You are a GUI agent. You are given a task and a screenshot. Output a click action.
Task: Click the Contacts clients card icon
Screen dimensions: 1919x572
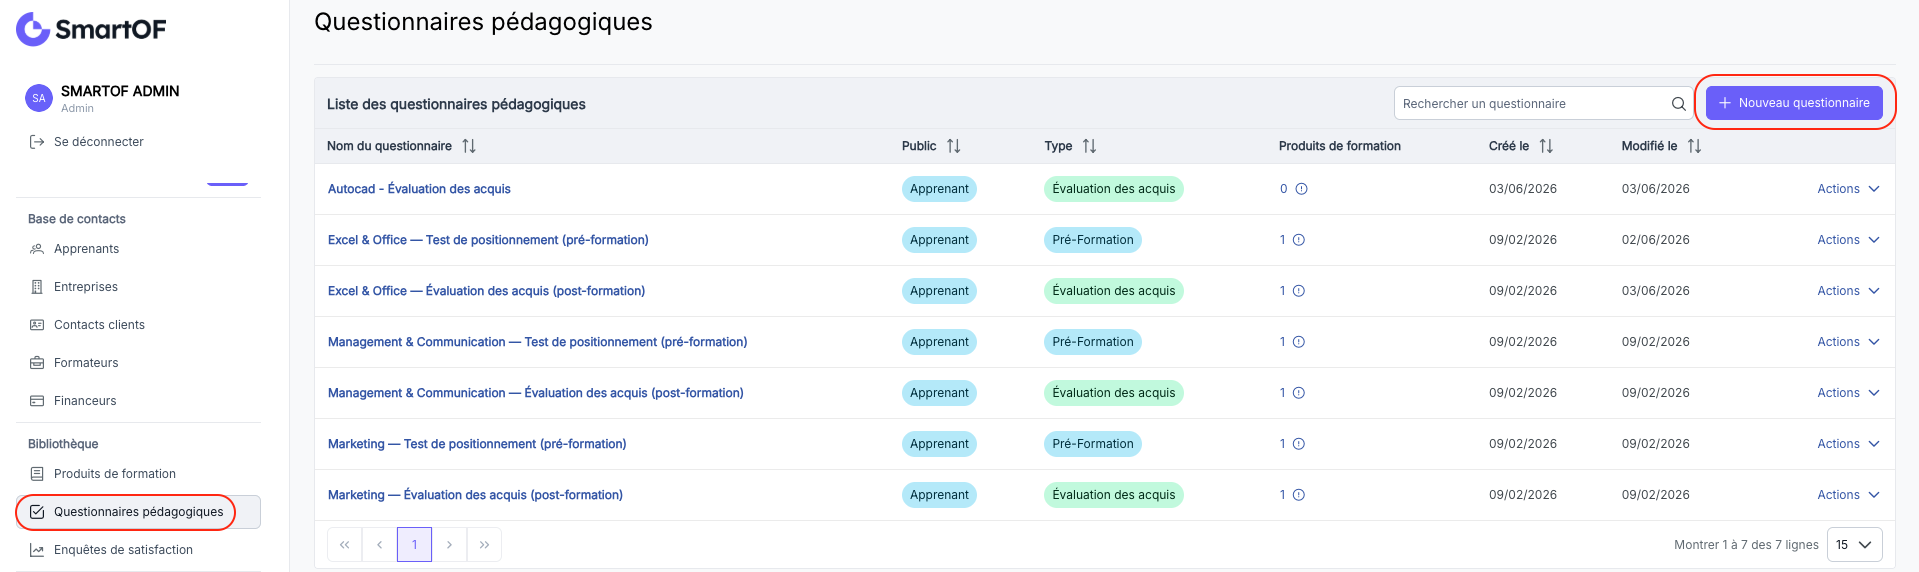coord(37,325)
